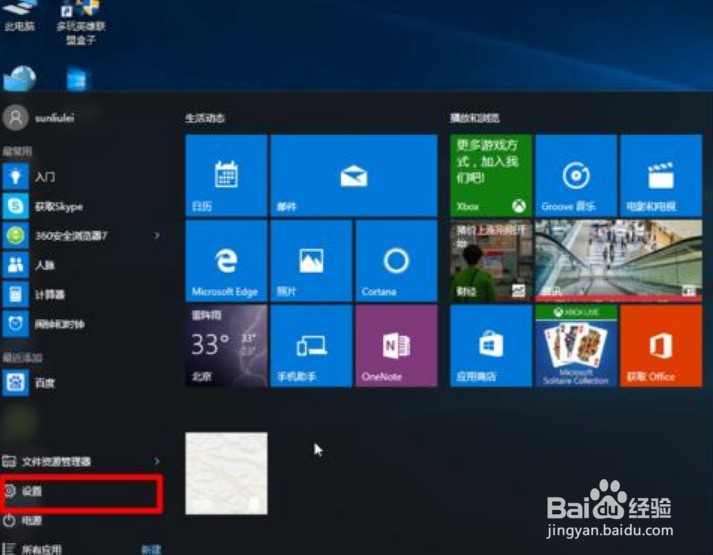This screenshot has height=555, width=713.
Task: Open the 应用商店 store tile
Action: click(491, 345)
